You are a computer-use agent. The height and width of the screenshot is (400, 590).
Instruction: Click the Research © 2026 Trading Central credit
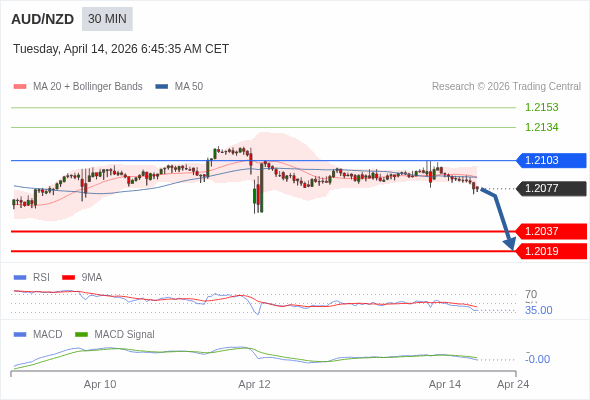pos(506,87)
